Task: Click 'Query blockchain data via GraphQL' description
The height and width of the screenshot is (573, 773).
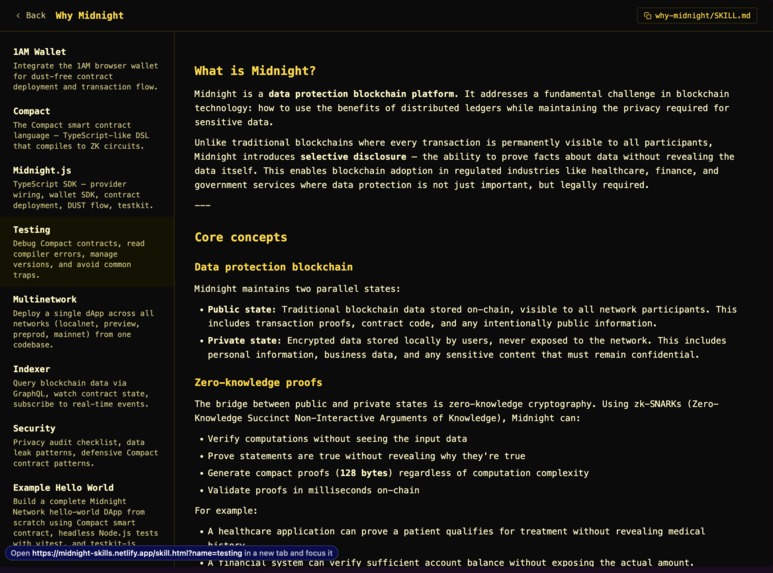Action: 81,394
